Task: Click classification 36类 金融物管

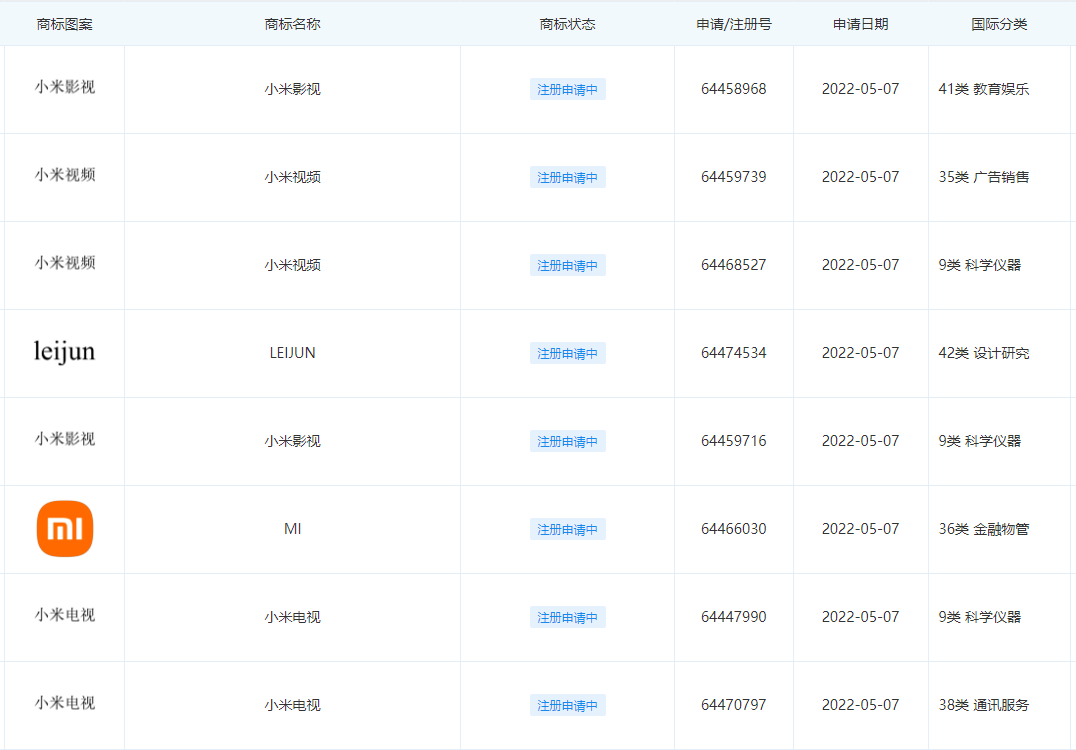Action: pyautogui.click(x=983, y=528)
